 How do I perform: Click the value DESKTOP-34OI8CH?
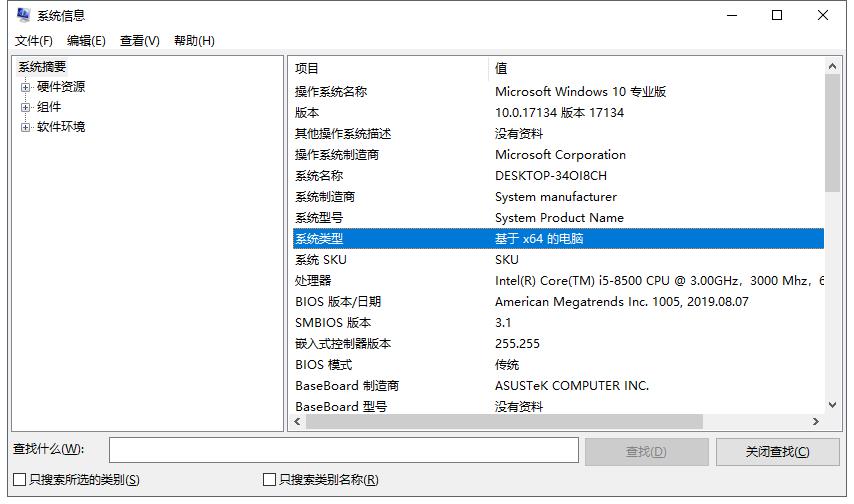551,175
